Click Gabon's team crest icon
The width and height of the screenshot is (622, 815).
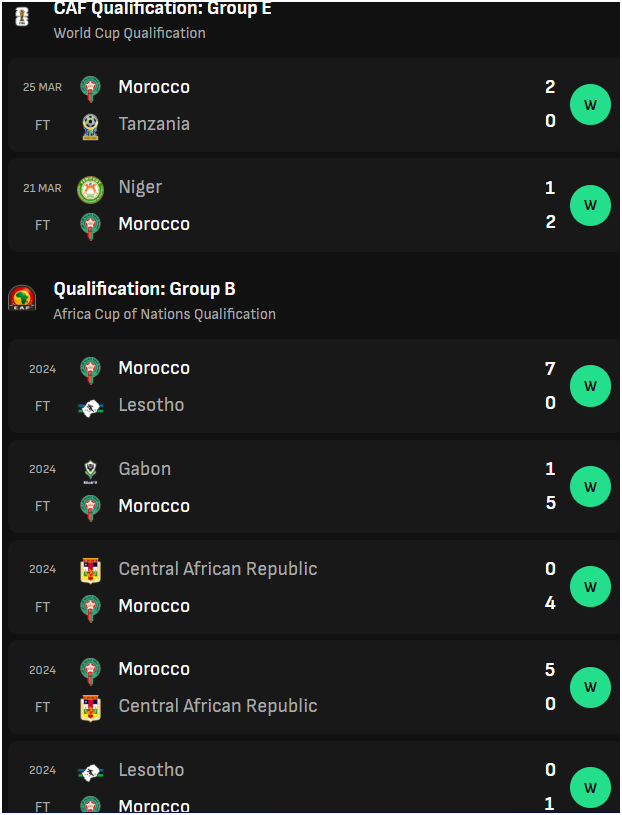90,472
